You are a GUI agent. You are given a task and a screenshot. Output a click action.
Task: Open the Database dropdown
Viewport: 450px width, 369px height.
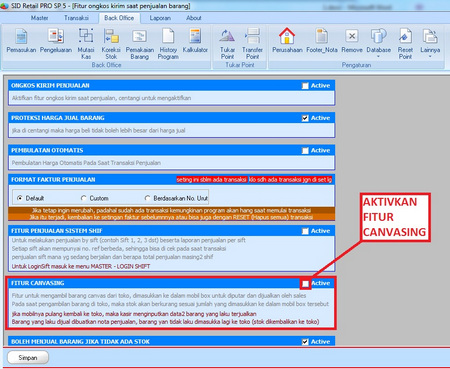[x=378, y=43]
